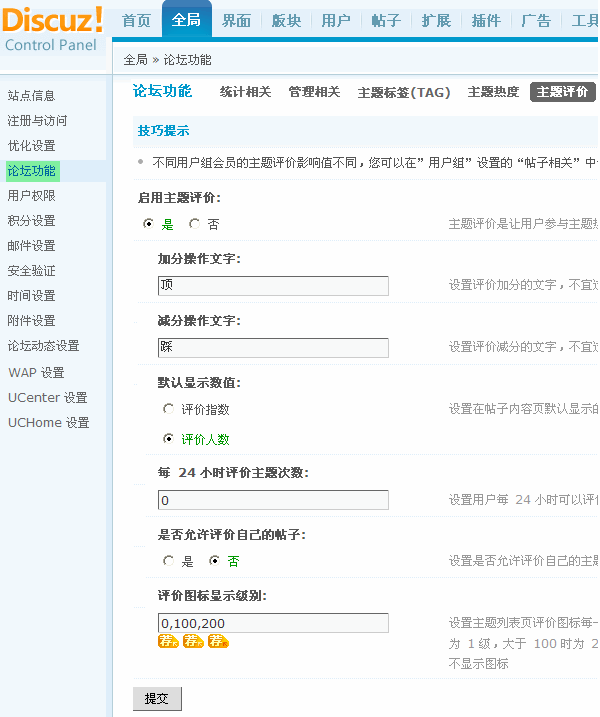Select the 评价人数 radio option
The width and height of the screenshot is (600, 717).
tap(168, 439)
